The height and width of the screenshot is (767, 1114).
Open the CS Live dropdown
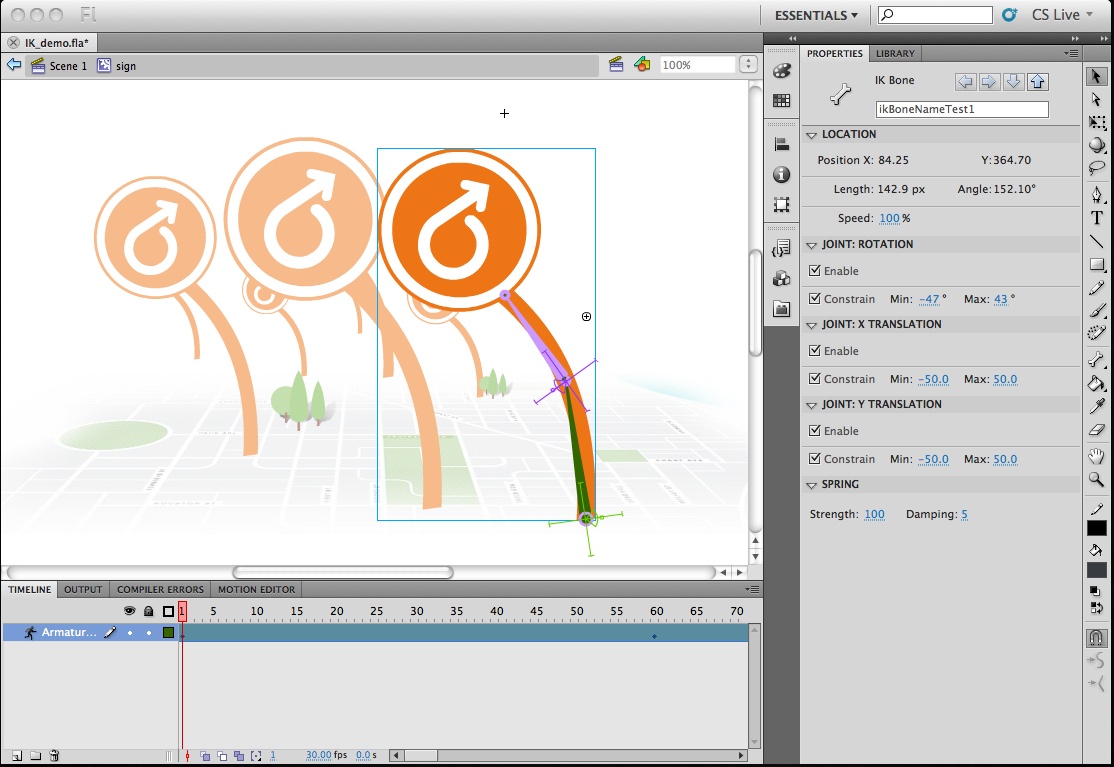[x=1062, y=15]
